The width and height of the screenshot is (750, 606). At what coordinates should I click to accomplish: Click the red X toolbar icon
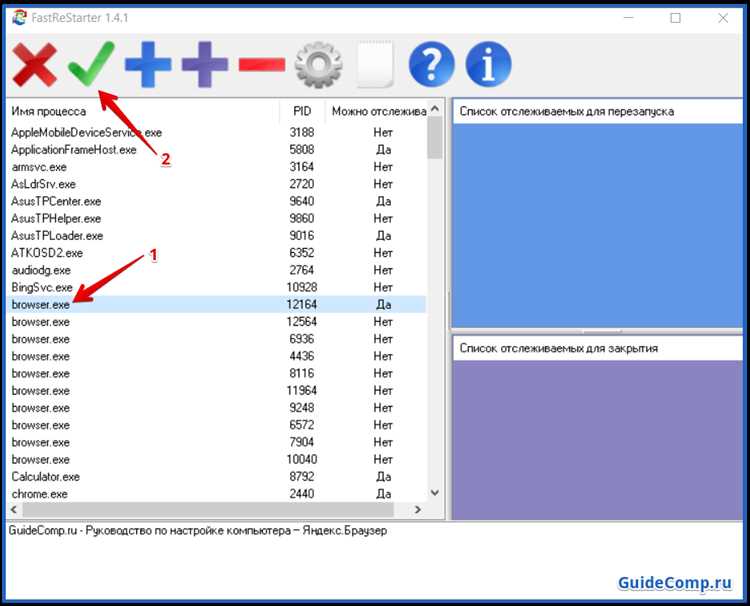click(x=33, y=66)
